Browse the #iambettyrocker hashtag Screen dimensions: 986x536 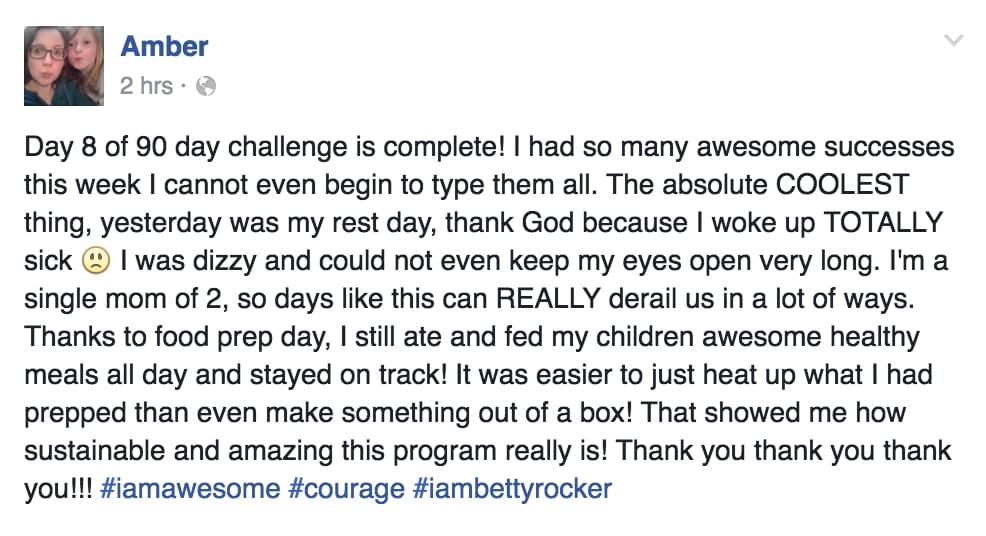coord(512,489)
